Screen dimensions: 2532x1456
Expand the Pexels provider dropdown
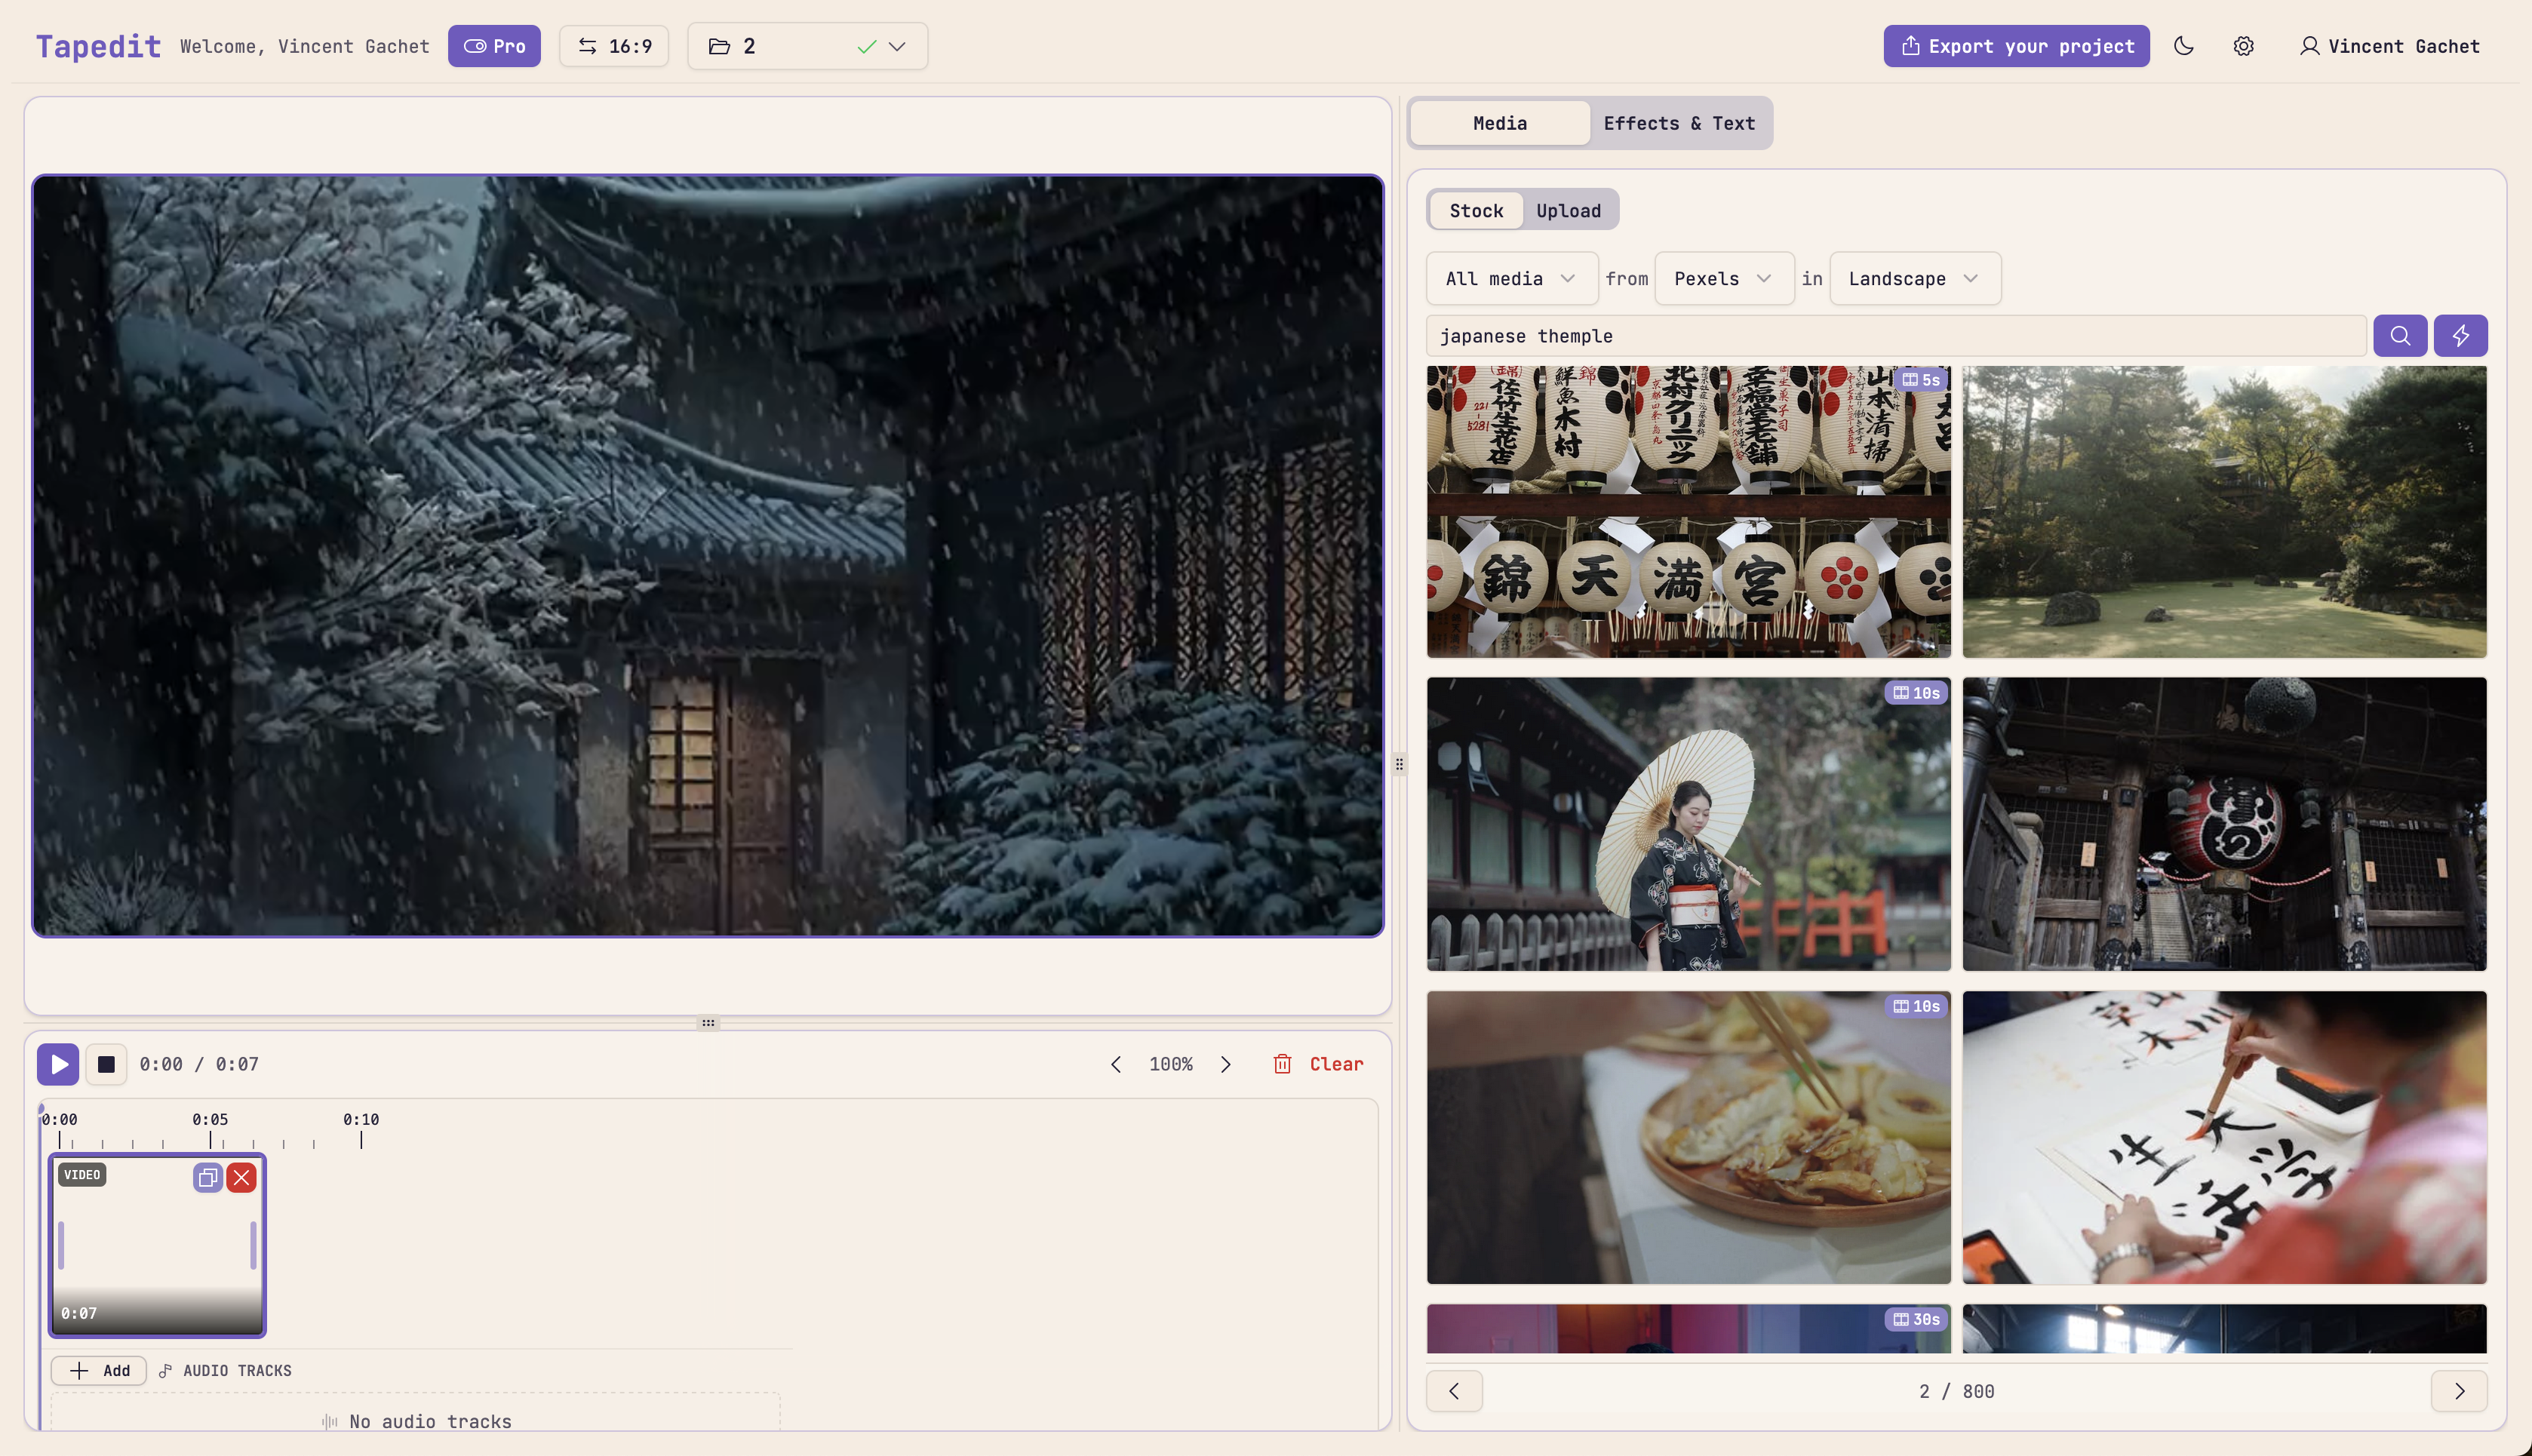(x=1723, y=279)
